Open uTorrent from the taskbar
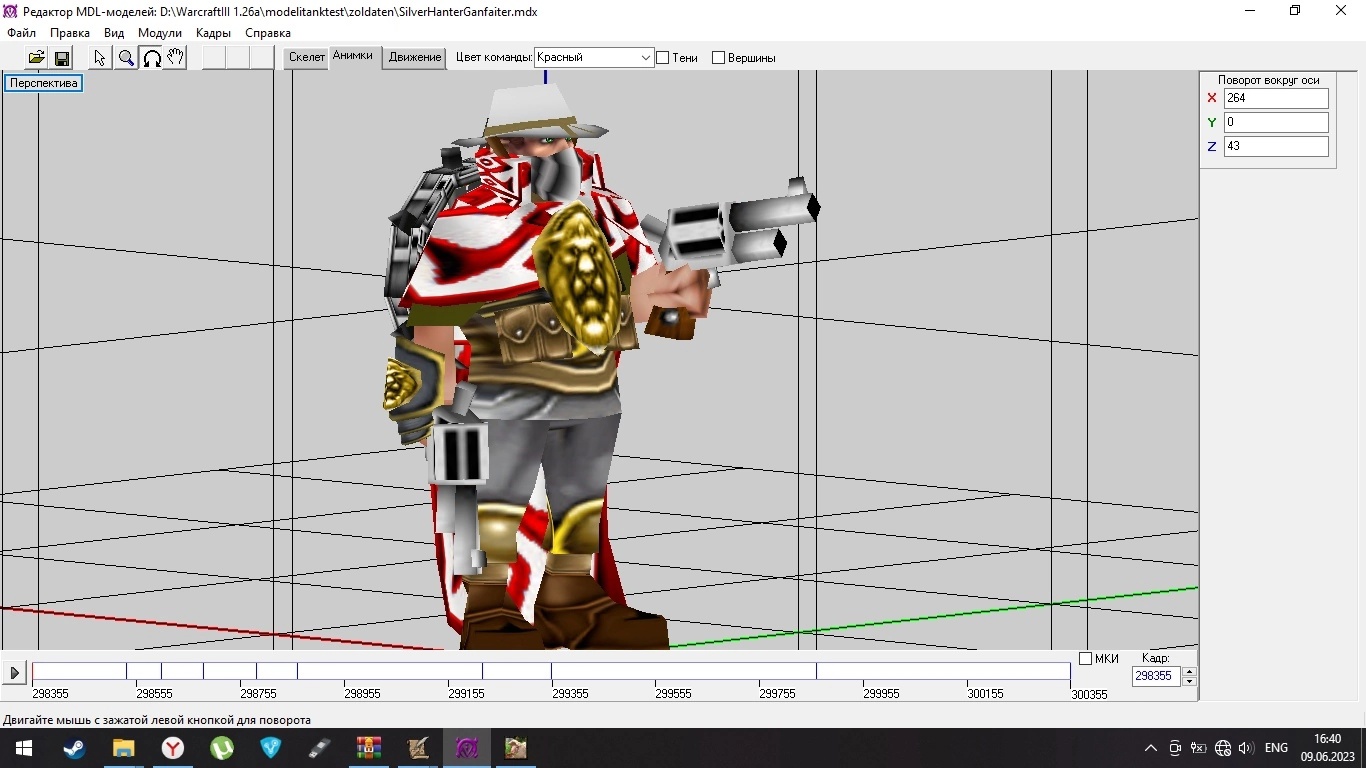 [x=221, y=748]
